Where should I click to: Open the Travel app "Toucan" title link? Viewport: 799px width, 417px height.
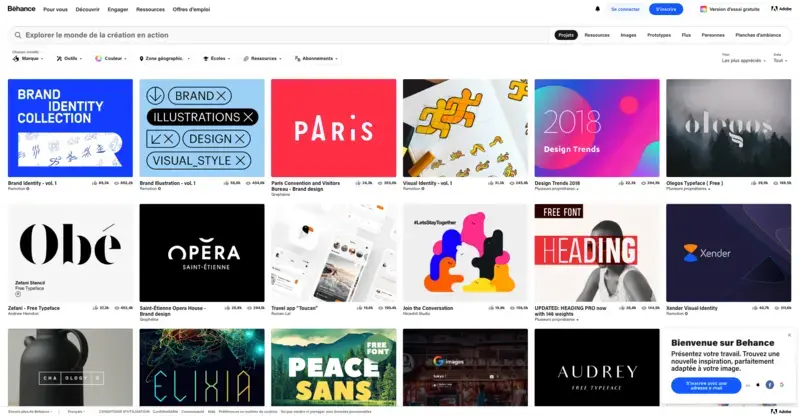[295, 308]
